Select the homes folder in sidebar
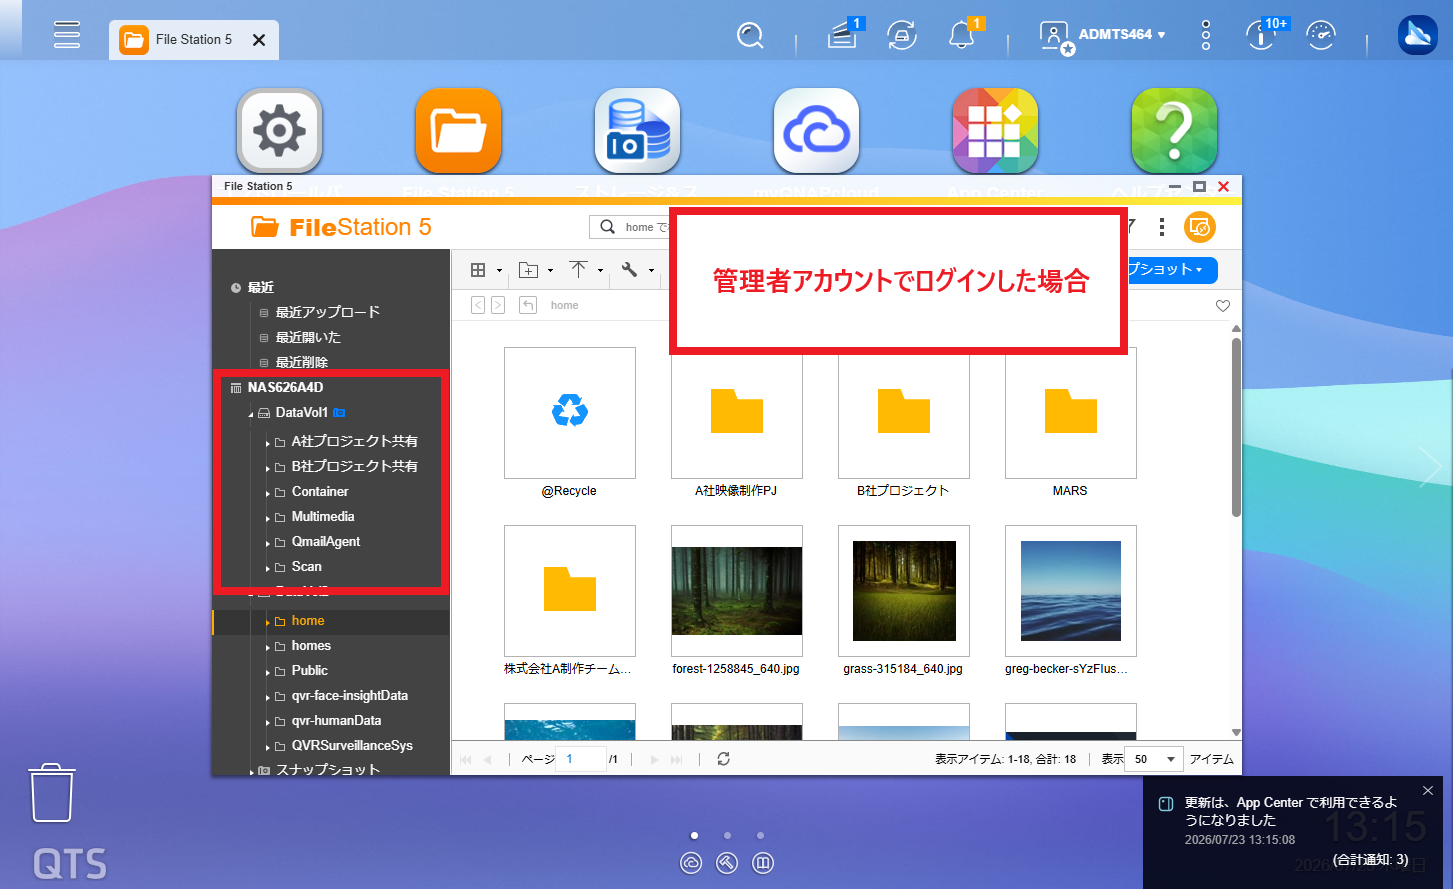 [x=311, y=645]
